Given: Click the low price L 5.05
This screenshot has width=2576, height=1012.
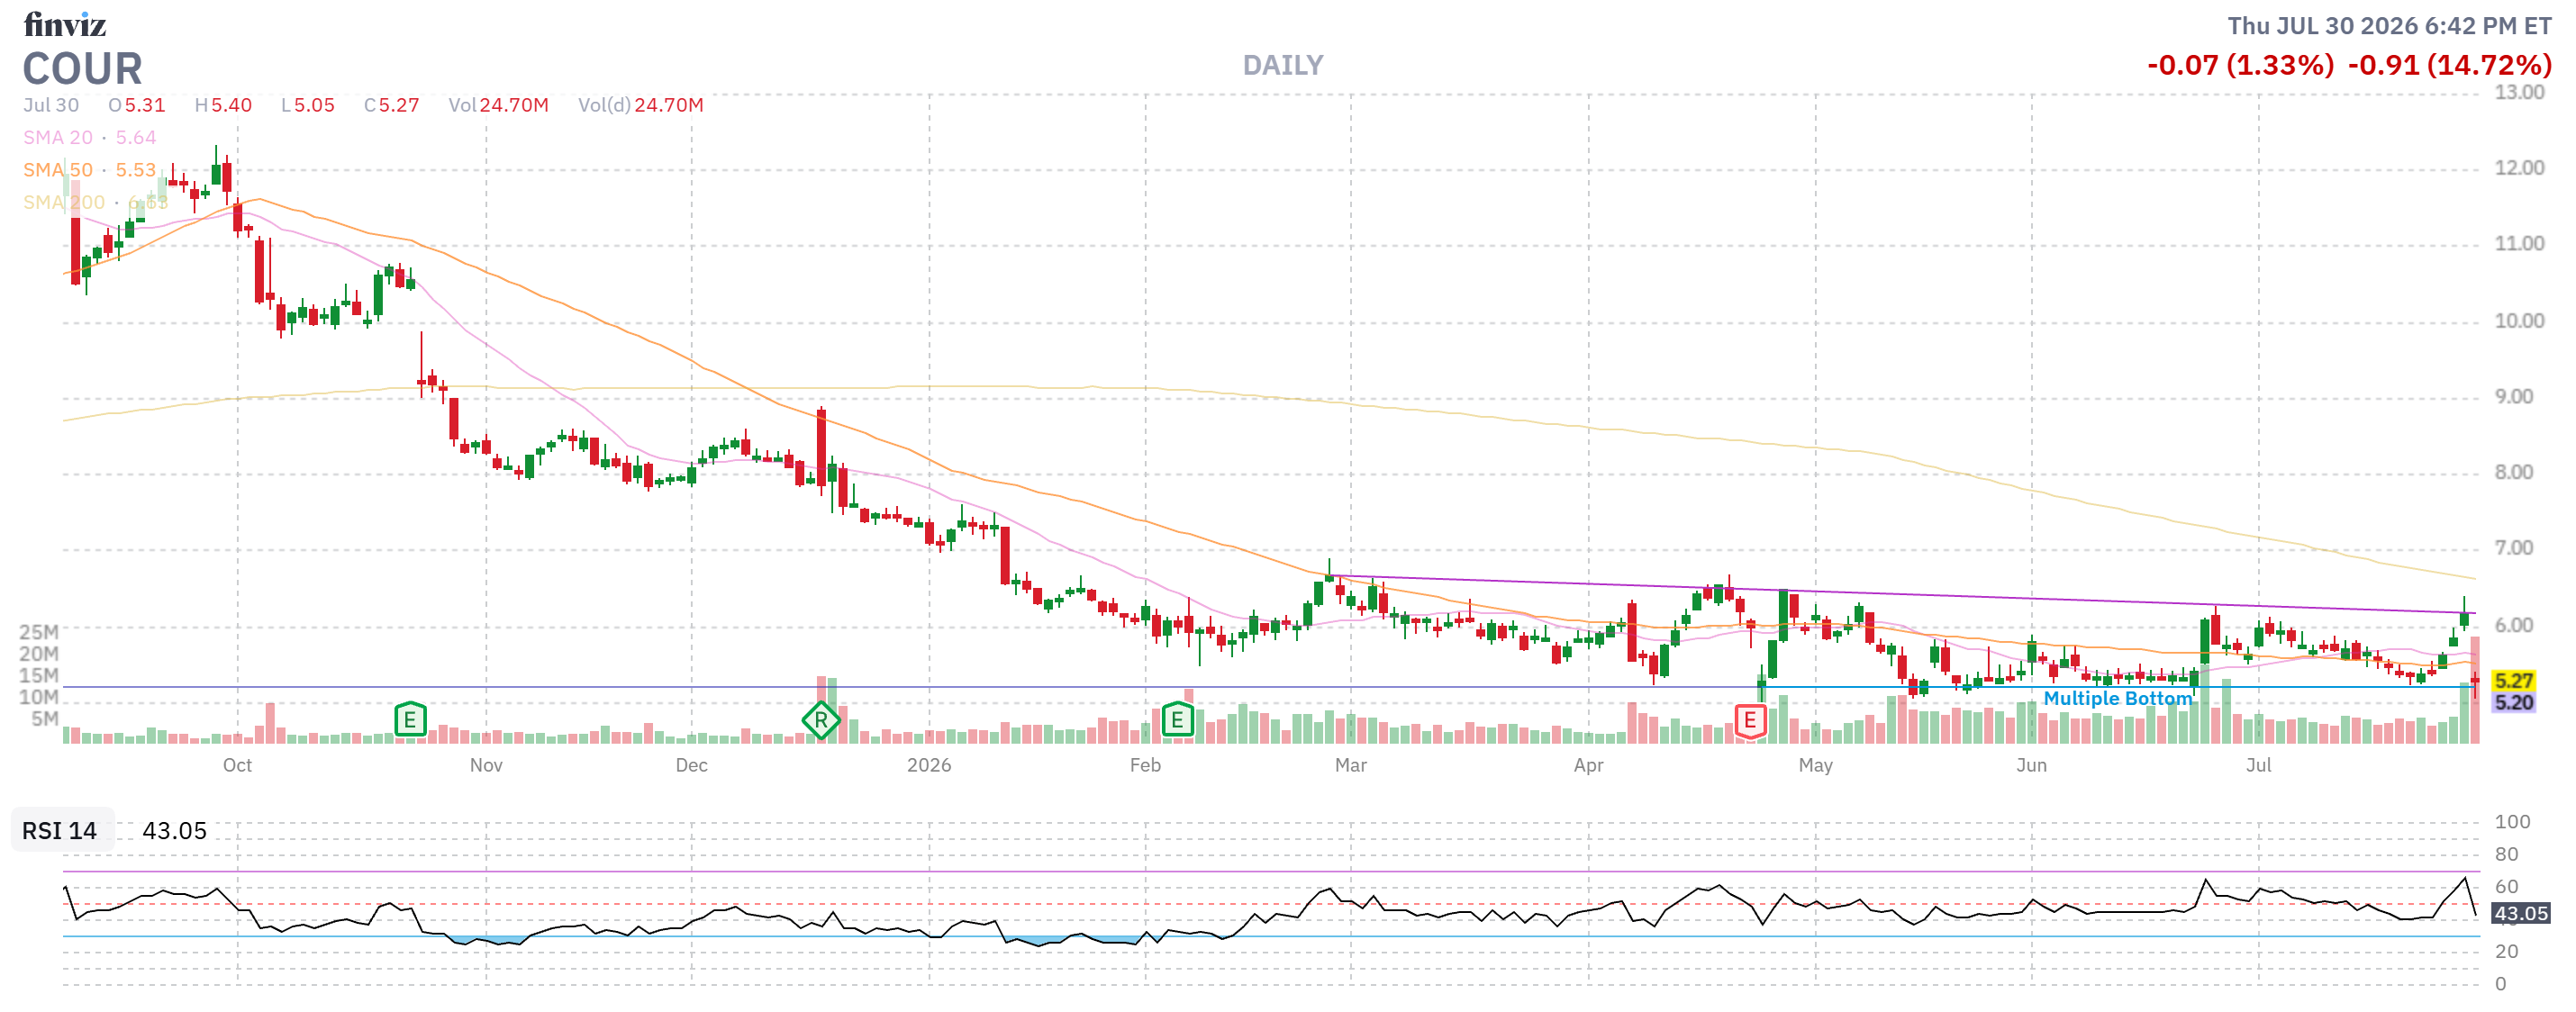Looking at the screenshot, I should (x=308, y=105).
